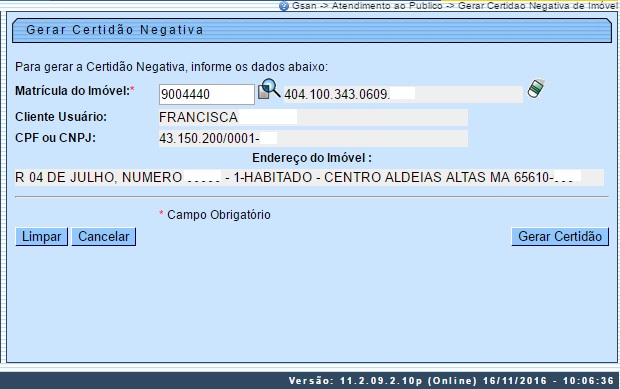Click the Cancelar button

pos(104,236)
